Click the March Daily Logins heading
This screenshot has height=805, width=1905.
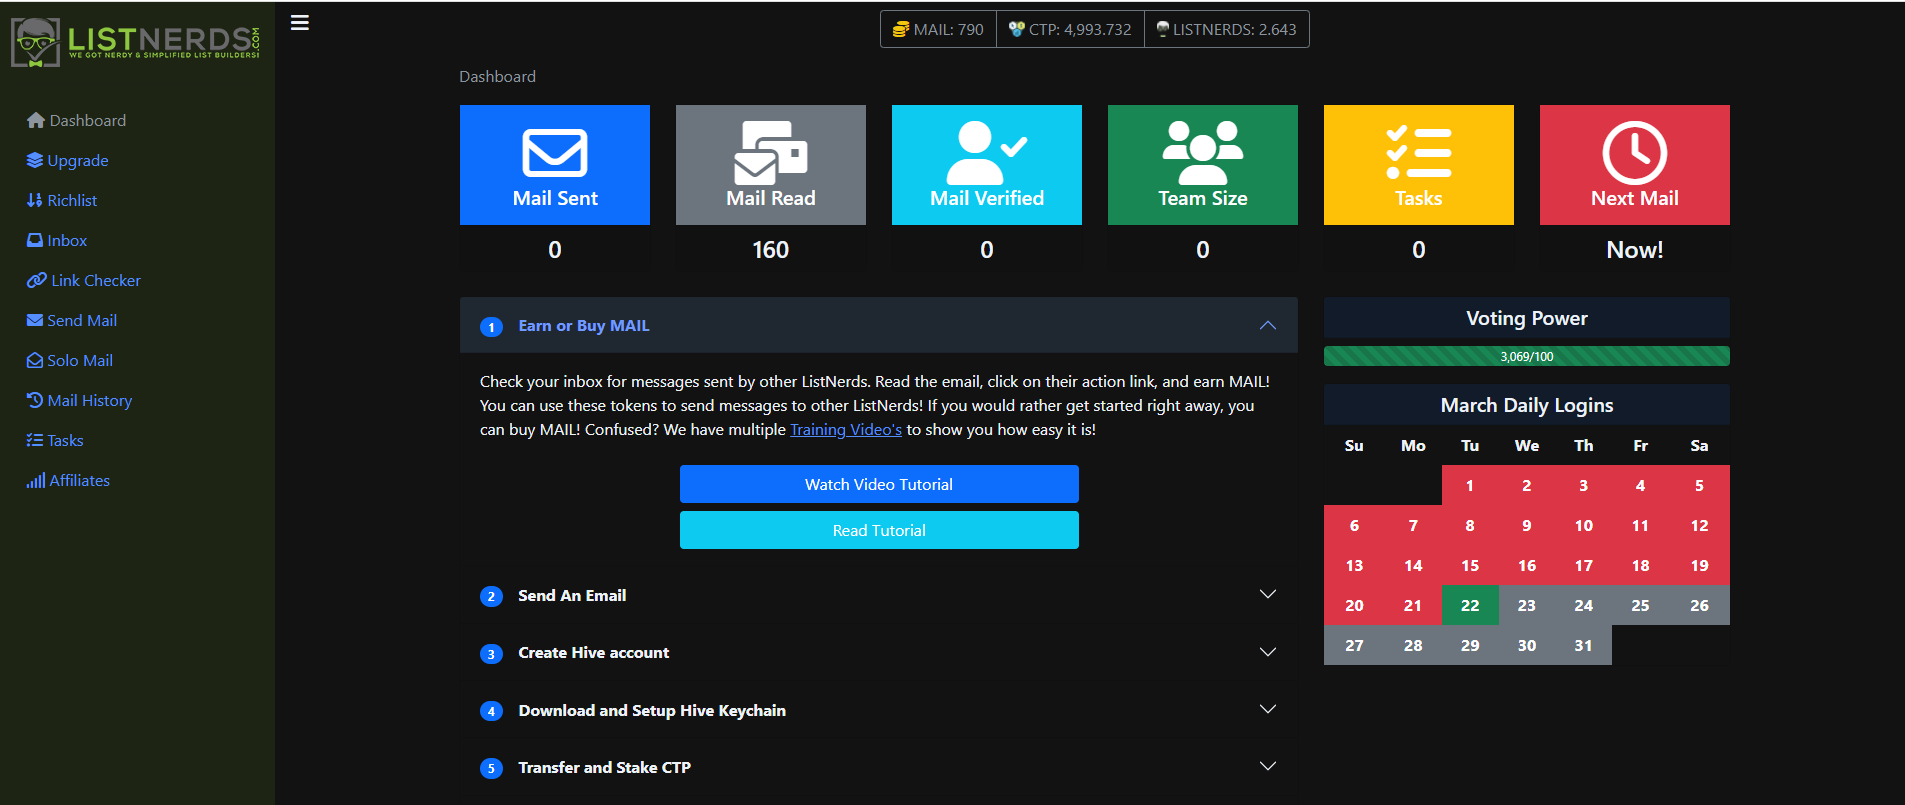click(x=1527, y=405)
